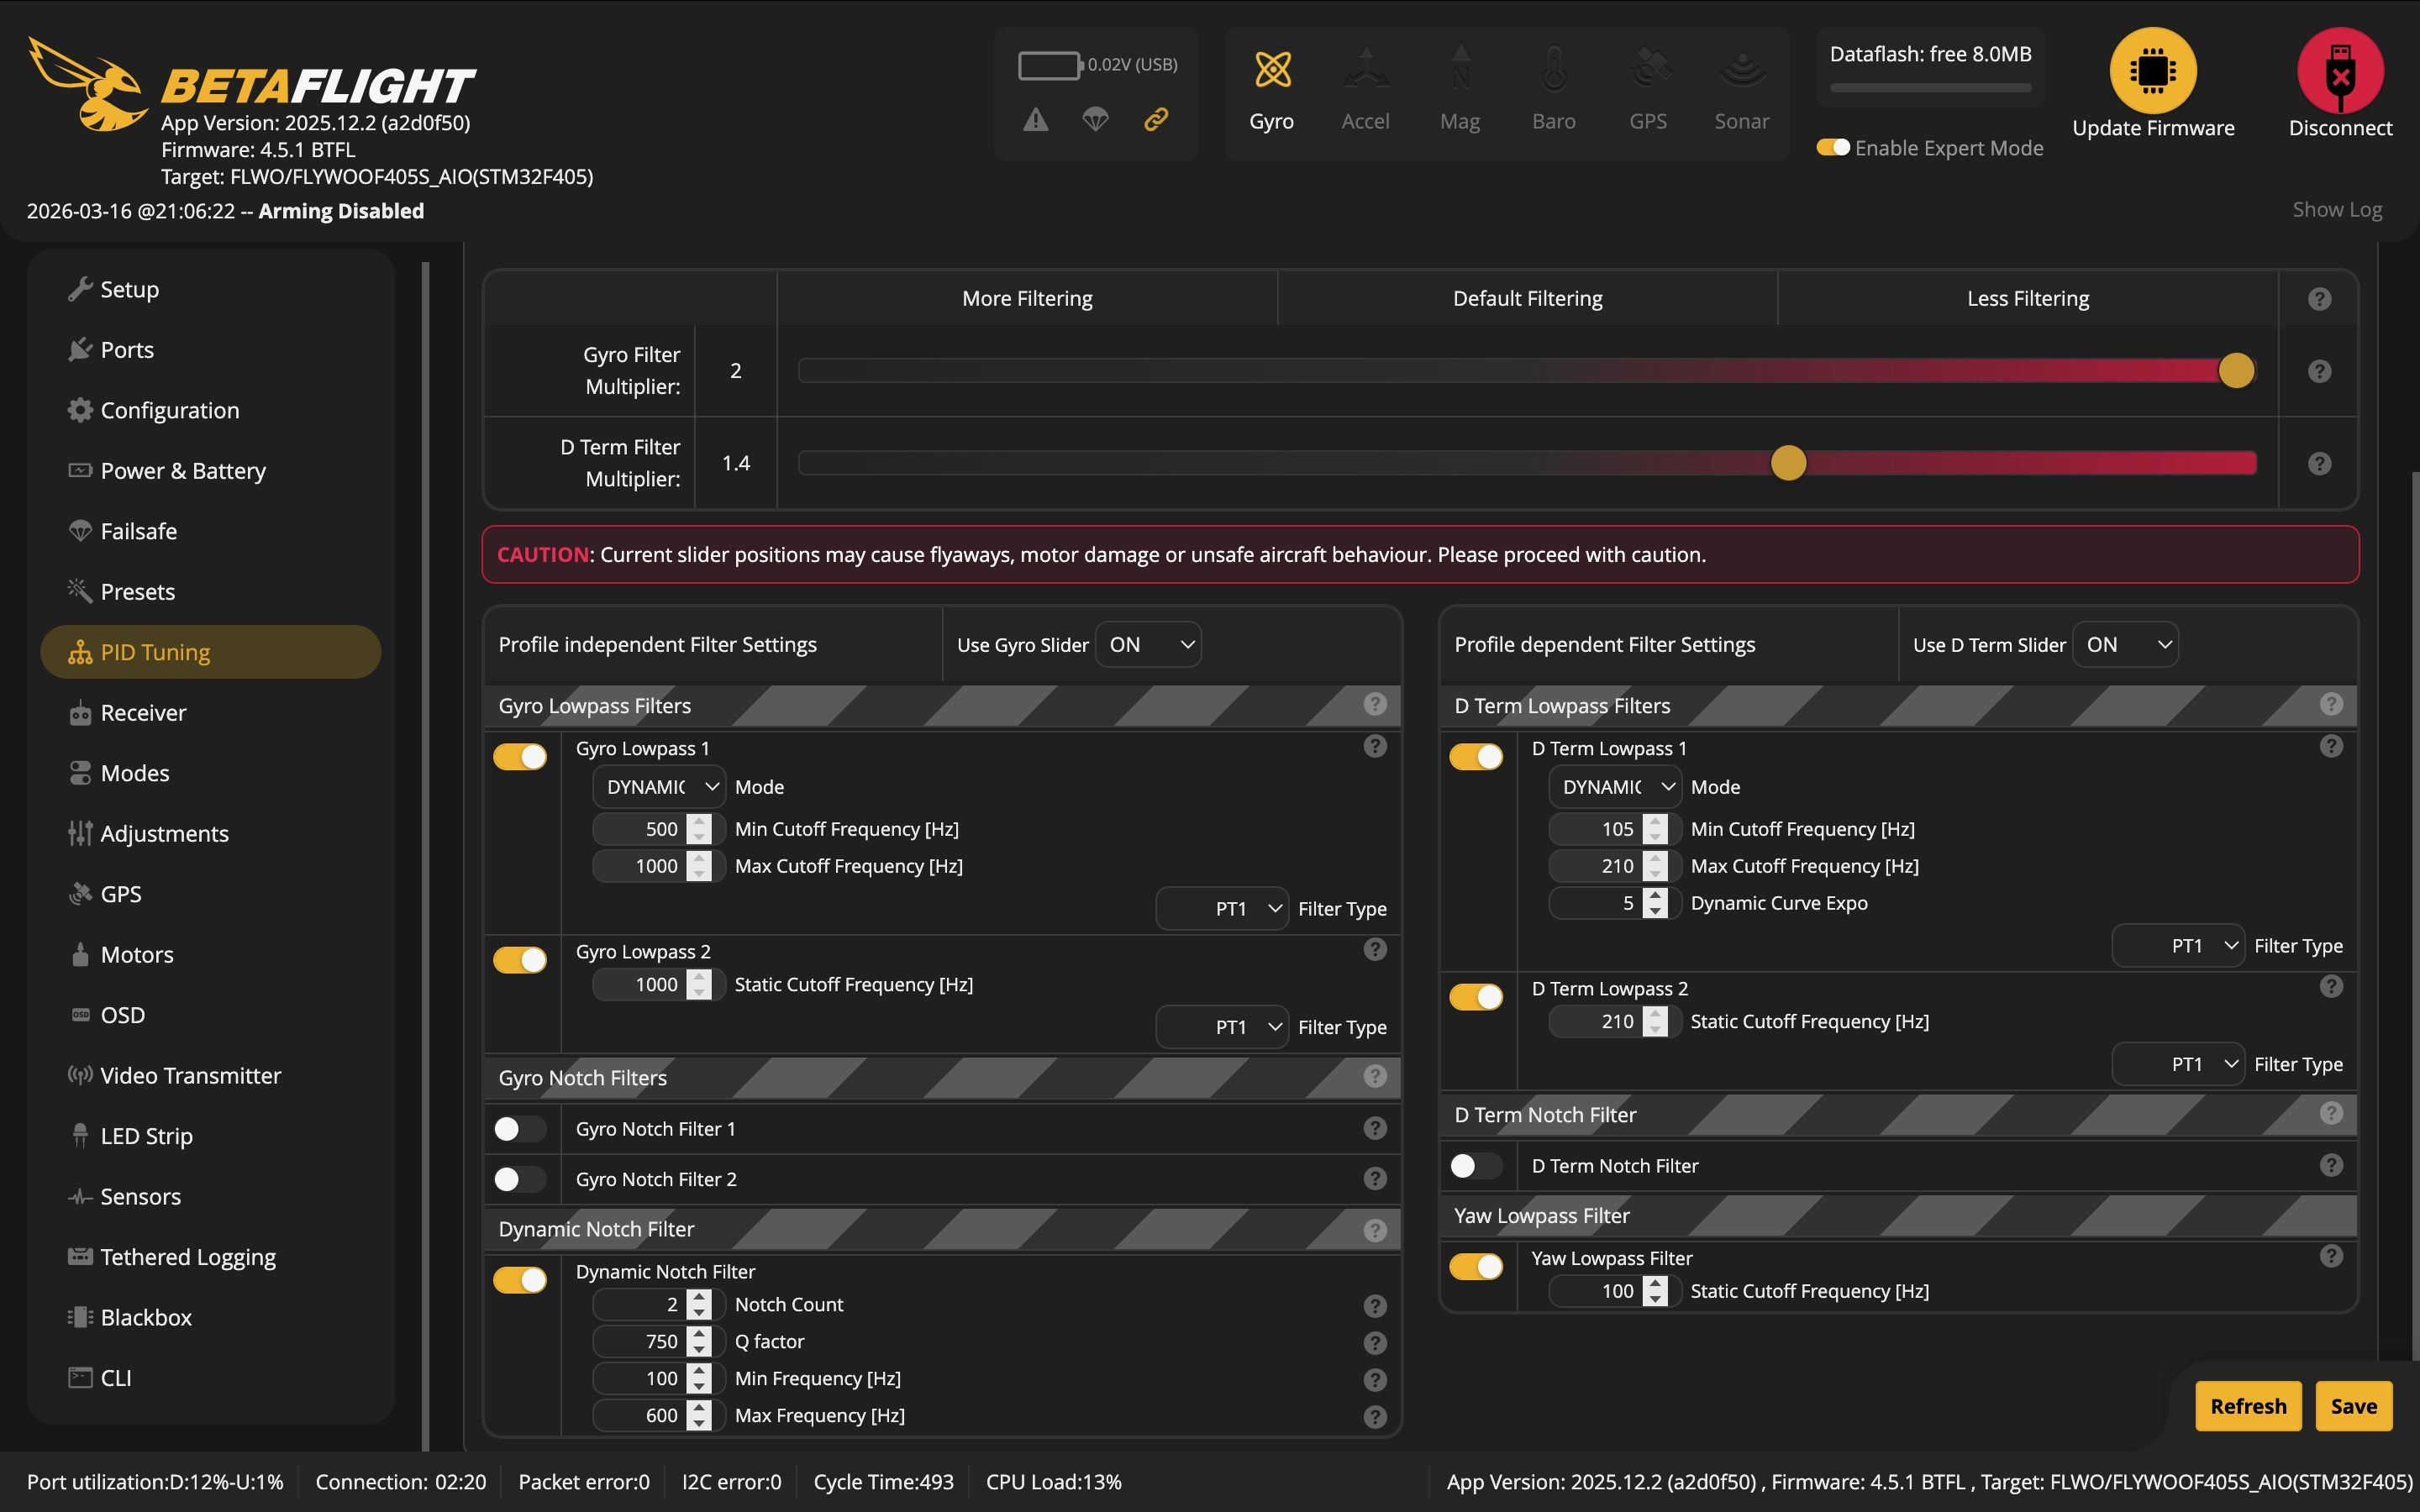
Task: Open the Use Gyro Slider dropdown
Action: (1148, 645)
